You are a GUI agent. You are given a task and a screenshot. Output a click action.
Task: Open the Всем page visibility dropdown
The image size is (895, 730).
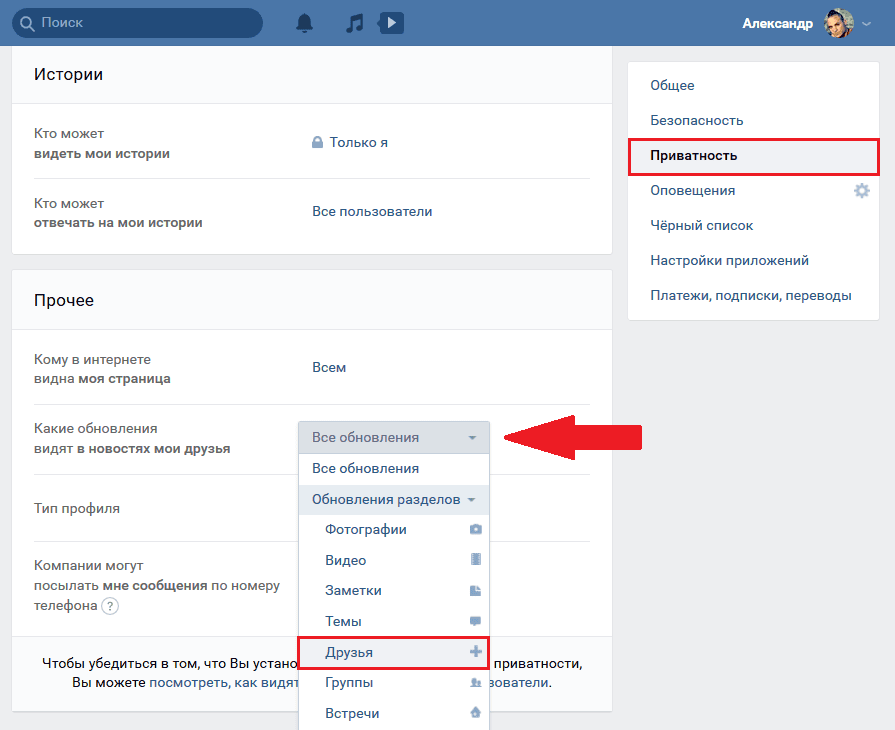click(329, 368)
